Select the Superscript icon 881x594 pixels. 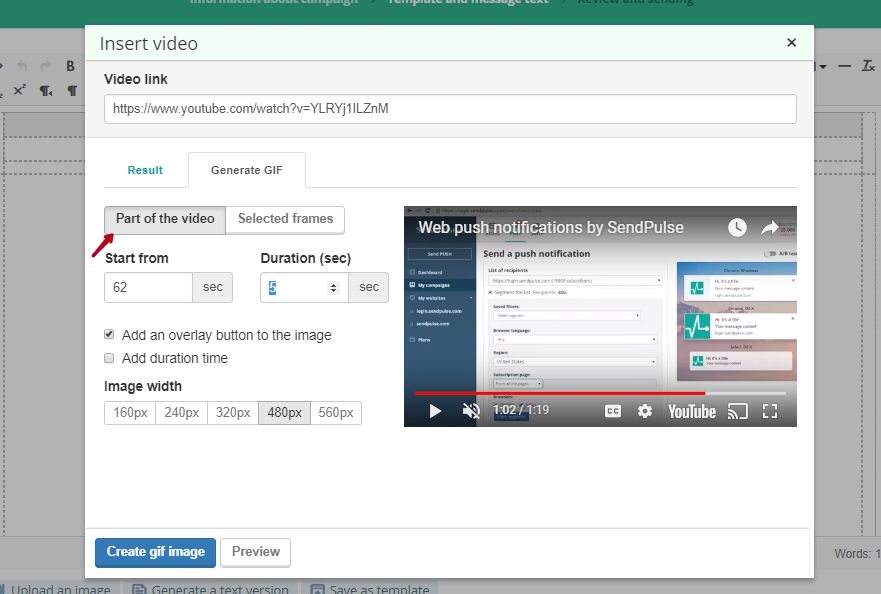[x=20, y=89]
